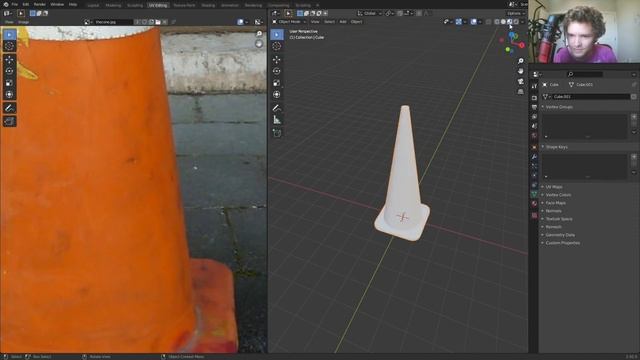Select the Add Cube tool in viewport

coord(277,133)
